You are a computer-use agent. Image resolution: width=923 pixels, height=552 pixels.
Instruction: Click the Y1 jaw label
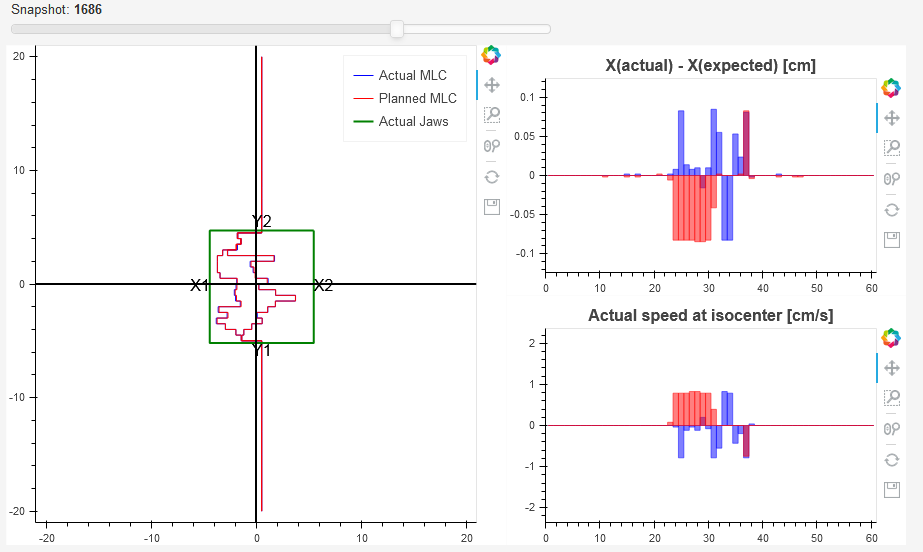[x=261, y=350]
